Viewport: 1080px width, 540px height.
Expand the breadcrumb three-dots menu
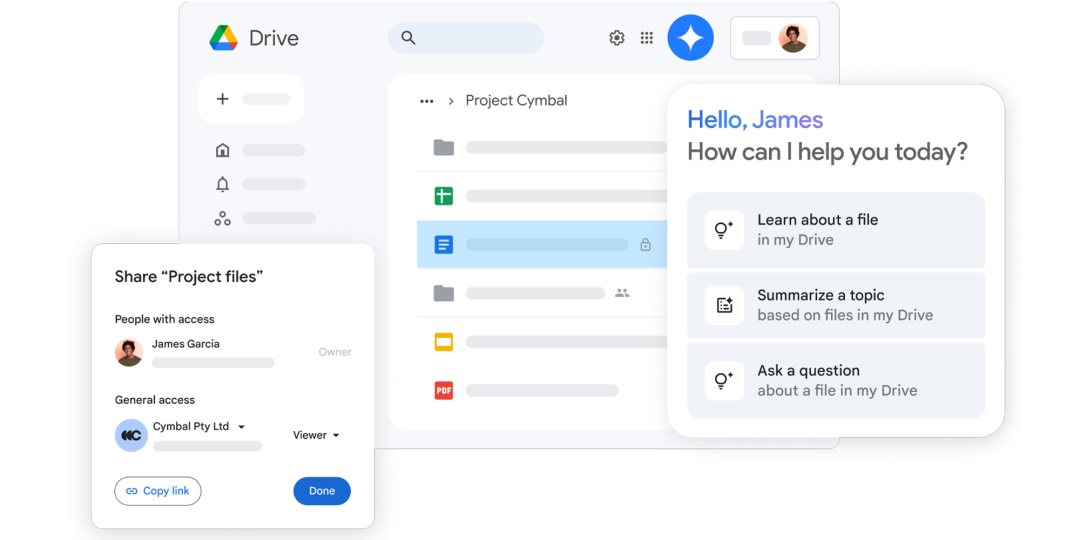(x=427, y=101)
